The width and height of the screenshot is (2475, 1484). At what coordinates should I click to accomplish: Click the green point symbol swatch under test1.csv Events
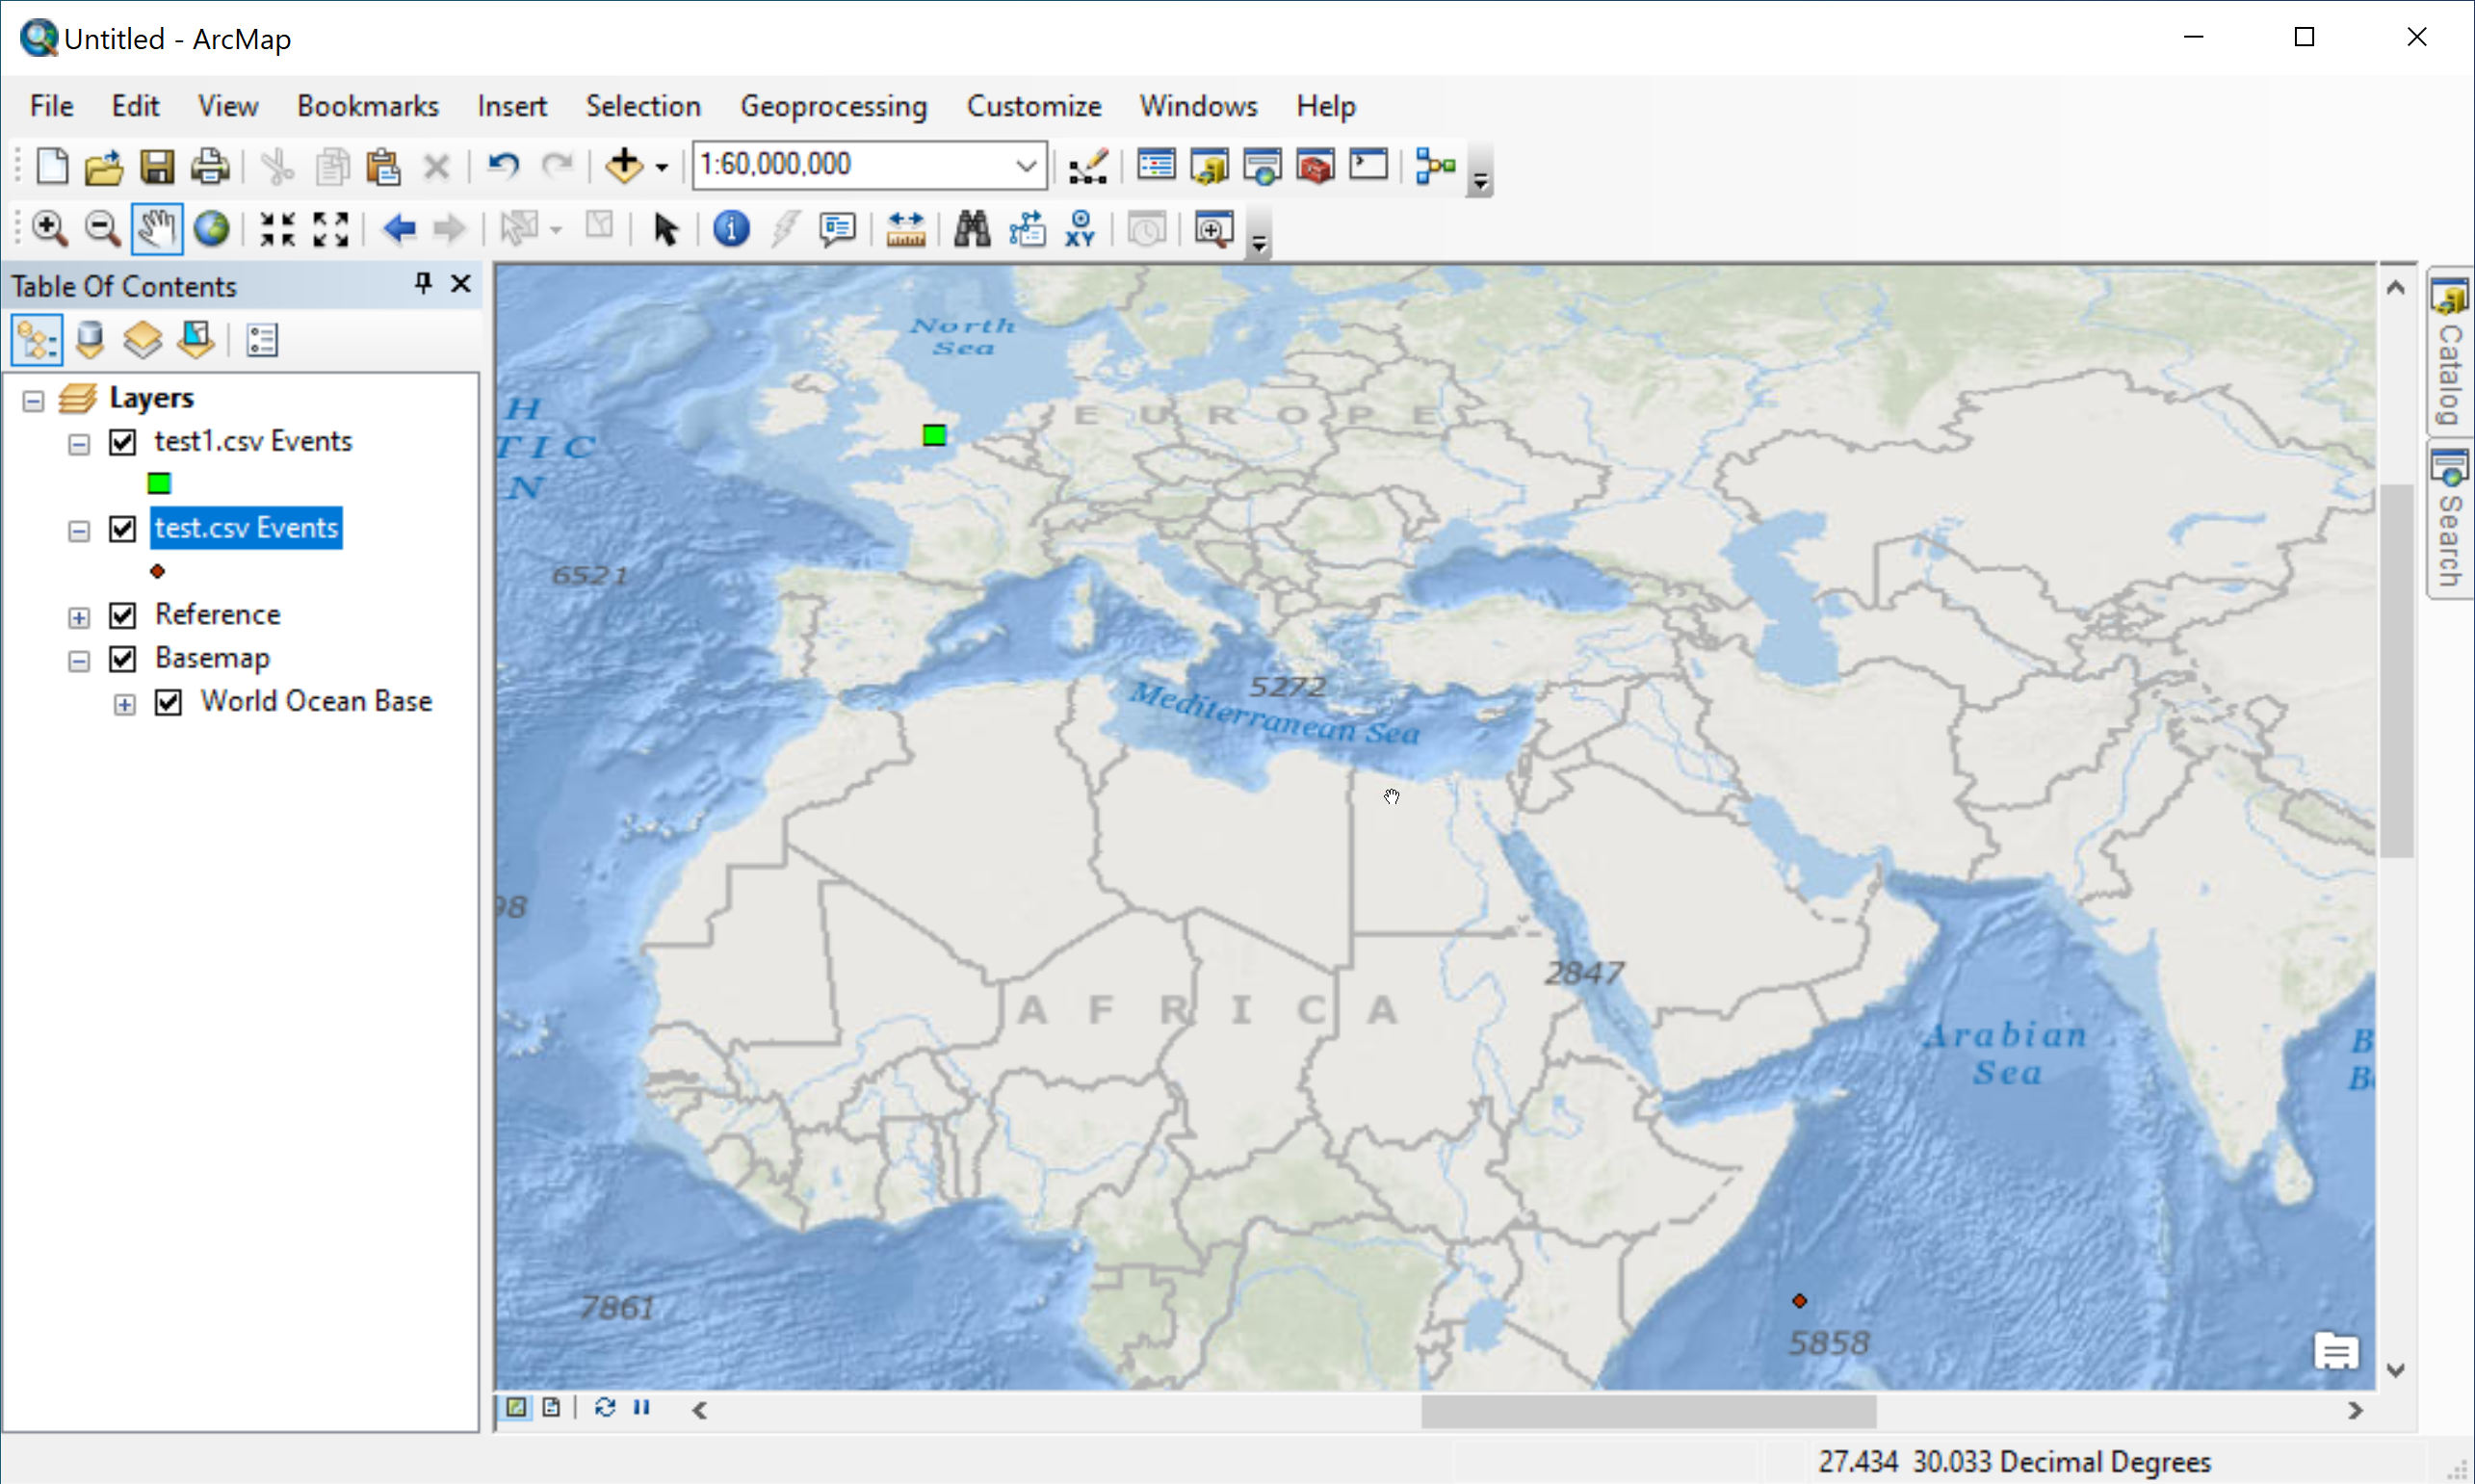point(159,483)
